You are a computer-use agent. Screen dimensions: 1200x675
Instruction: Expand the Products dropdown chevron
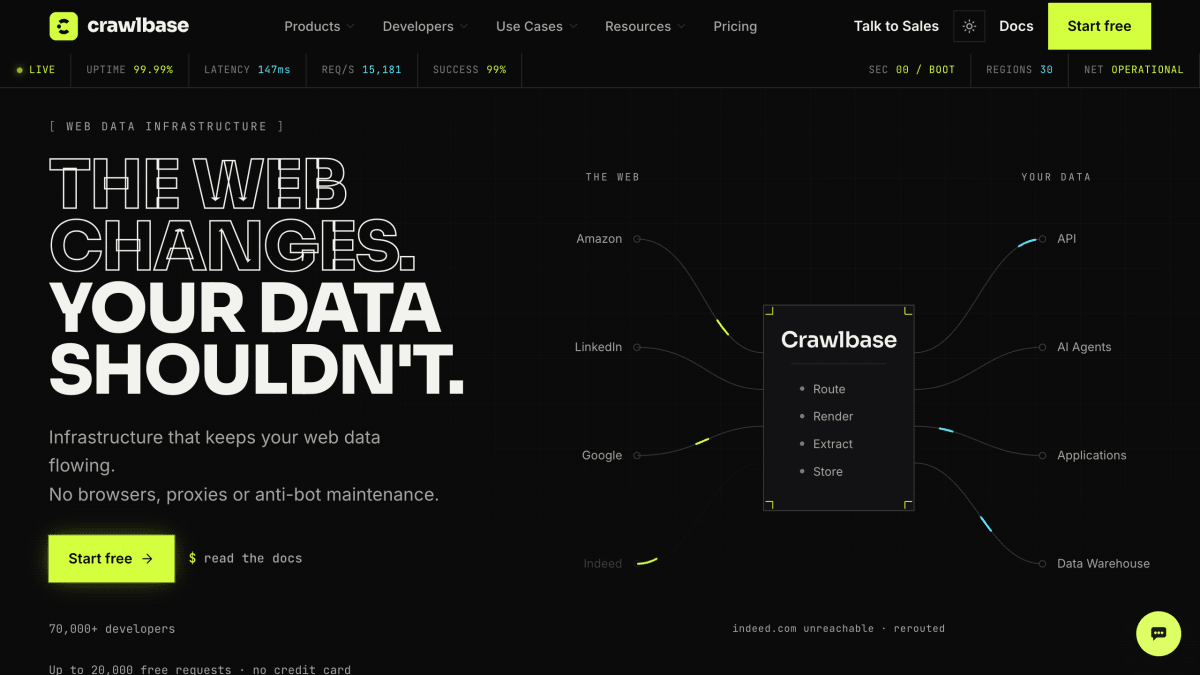coord(350,27)
